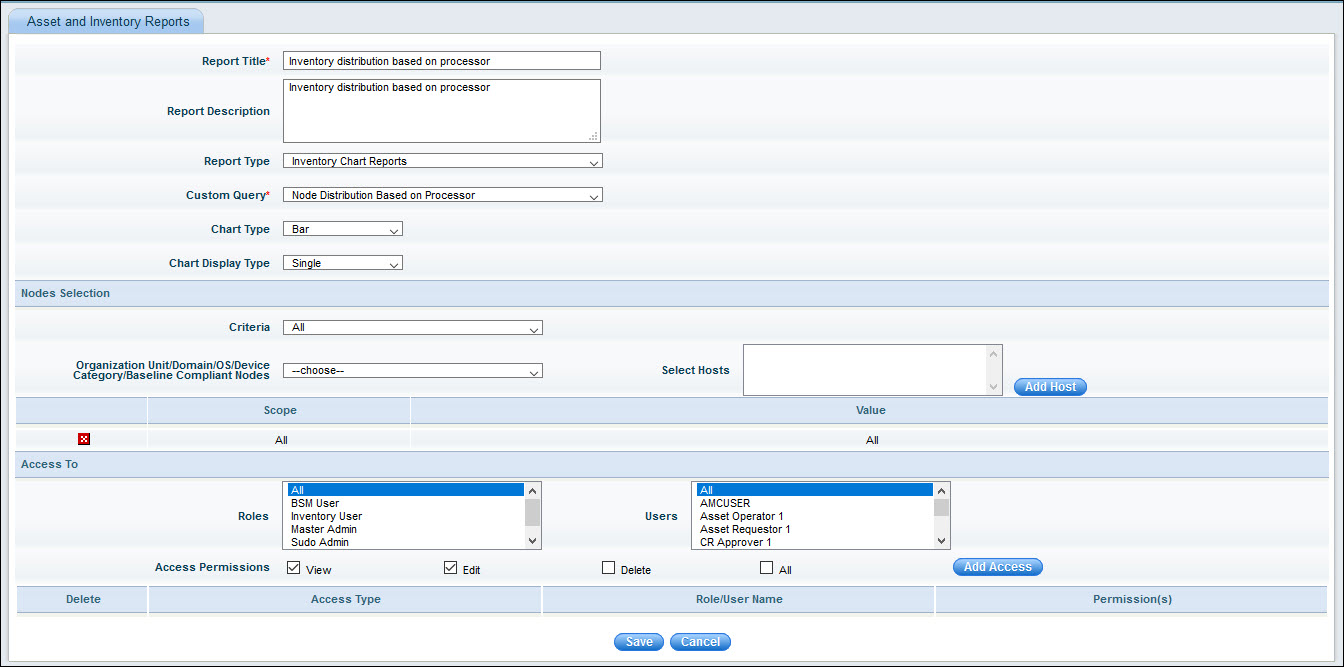This screenshot has height=667, width=1344.
Task: Toggle the Edit access permission checkbox
Action: [x=450, y=568]
